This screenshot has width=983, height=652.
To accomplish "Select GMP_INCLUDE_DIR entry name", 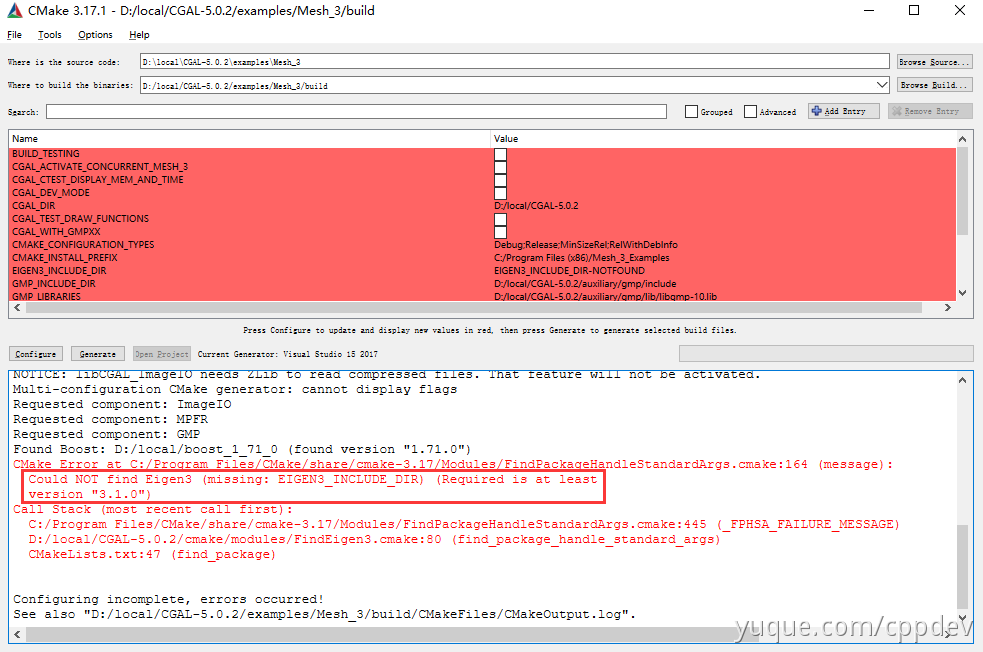I will (x=53, y=284).
